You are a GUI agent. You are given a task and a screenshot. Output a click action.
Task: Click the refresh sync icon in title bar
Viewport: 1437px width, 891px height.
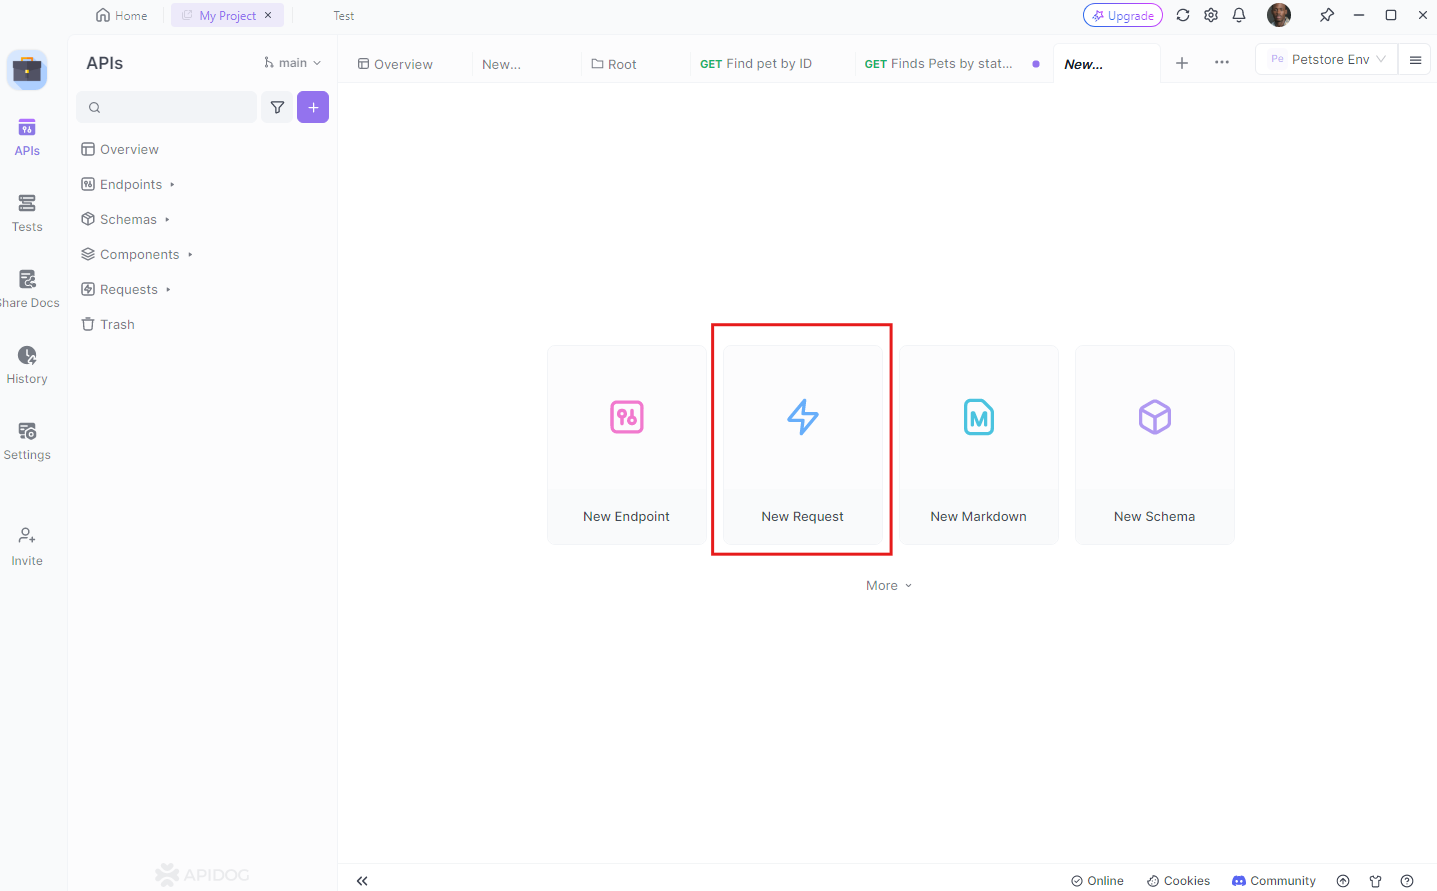coord(1183,15)
